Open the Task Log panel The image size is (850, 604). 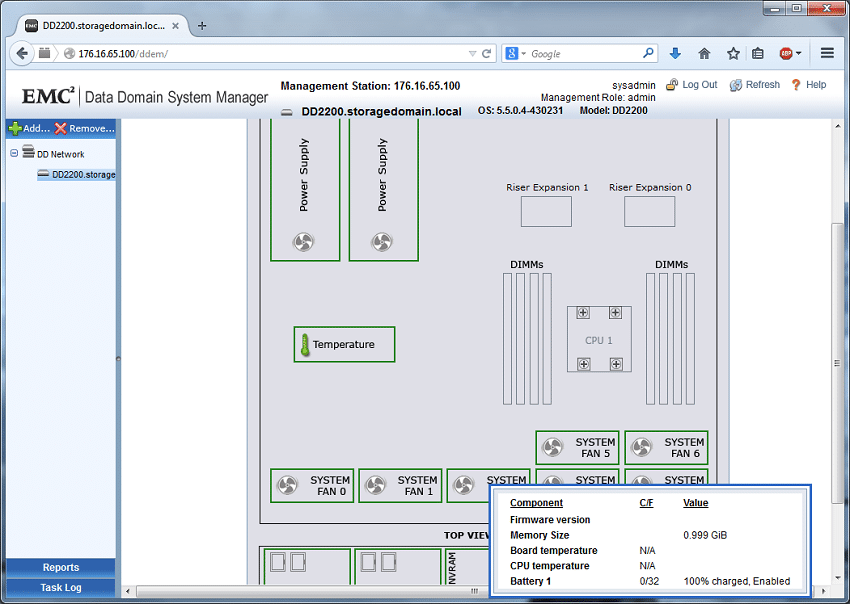pos(61,587)
